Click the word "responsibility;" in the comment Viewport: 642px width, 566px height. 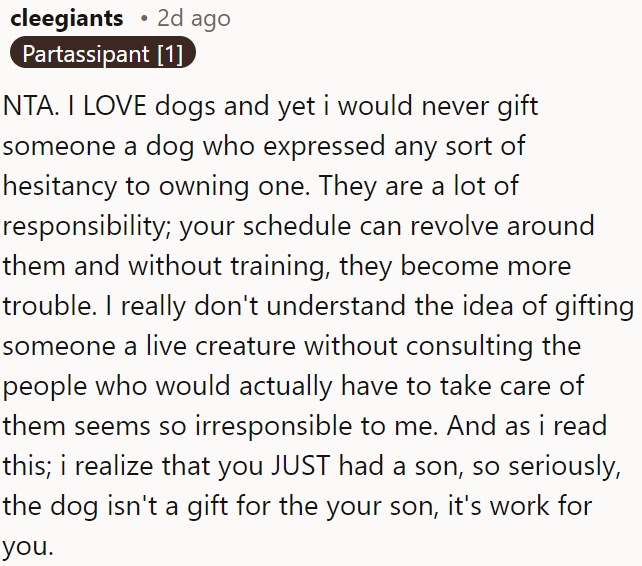[x=93, y=226]
